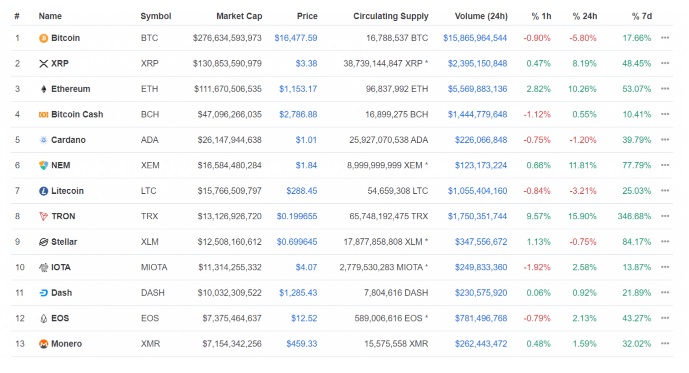Viewport: 689px width, 373px height.
Task: Click the Monero orange icon
Action: (x=43, y=344)
